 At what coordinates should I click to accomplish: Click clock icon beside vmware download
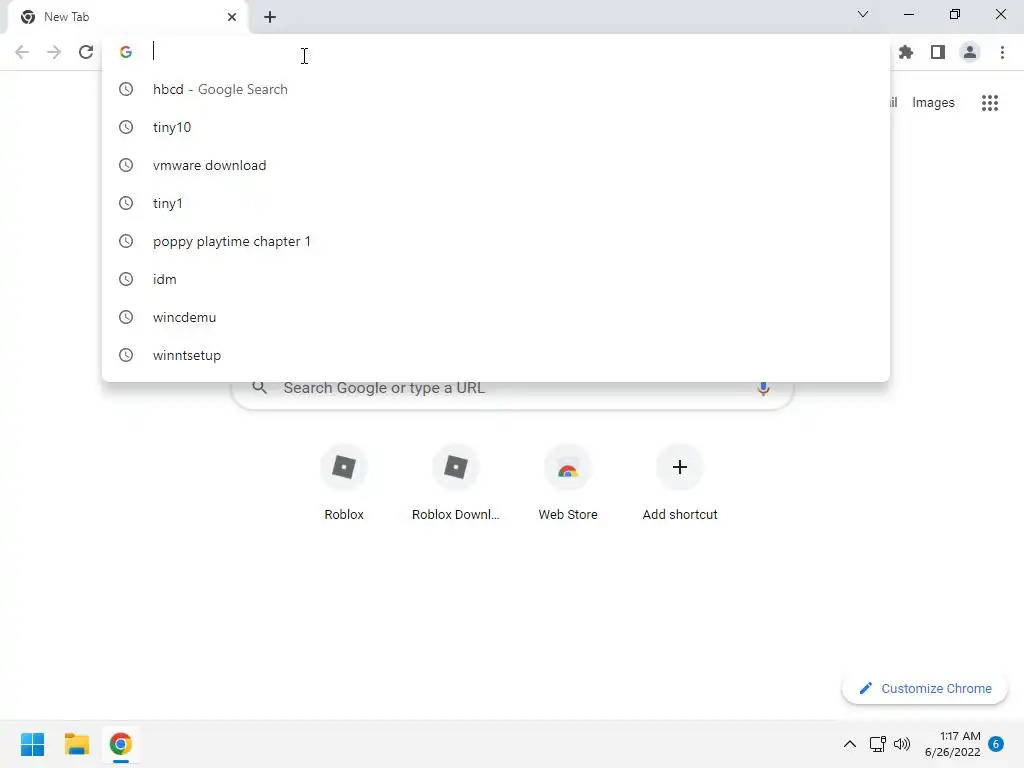pyautogui.click(x=126, y=165)
